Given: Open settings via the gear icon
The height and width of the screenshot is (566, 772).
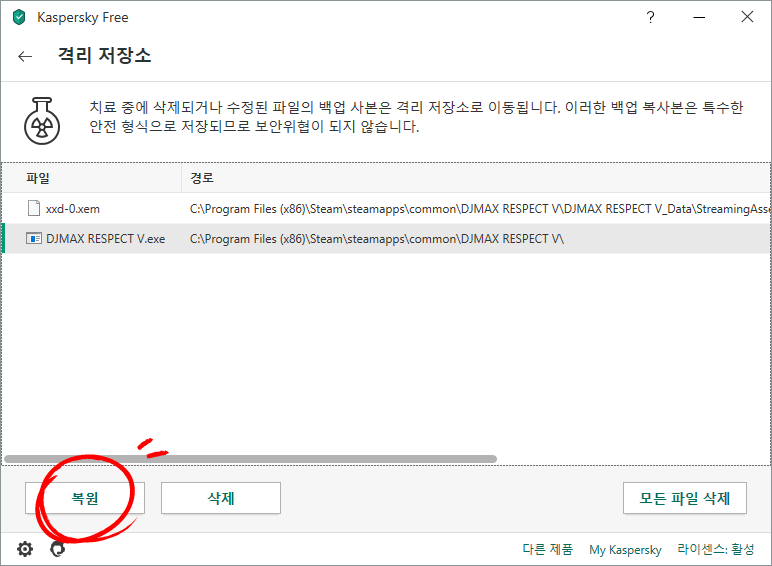Looking at the screenshot, I should (25, 549).
